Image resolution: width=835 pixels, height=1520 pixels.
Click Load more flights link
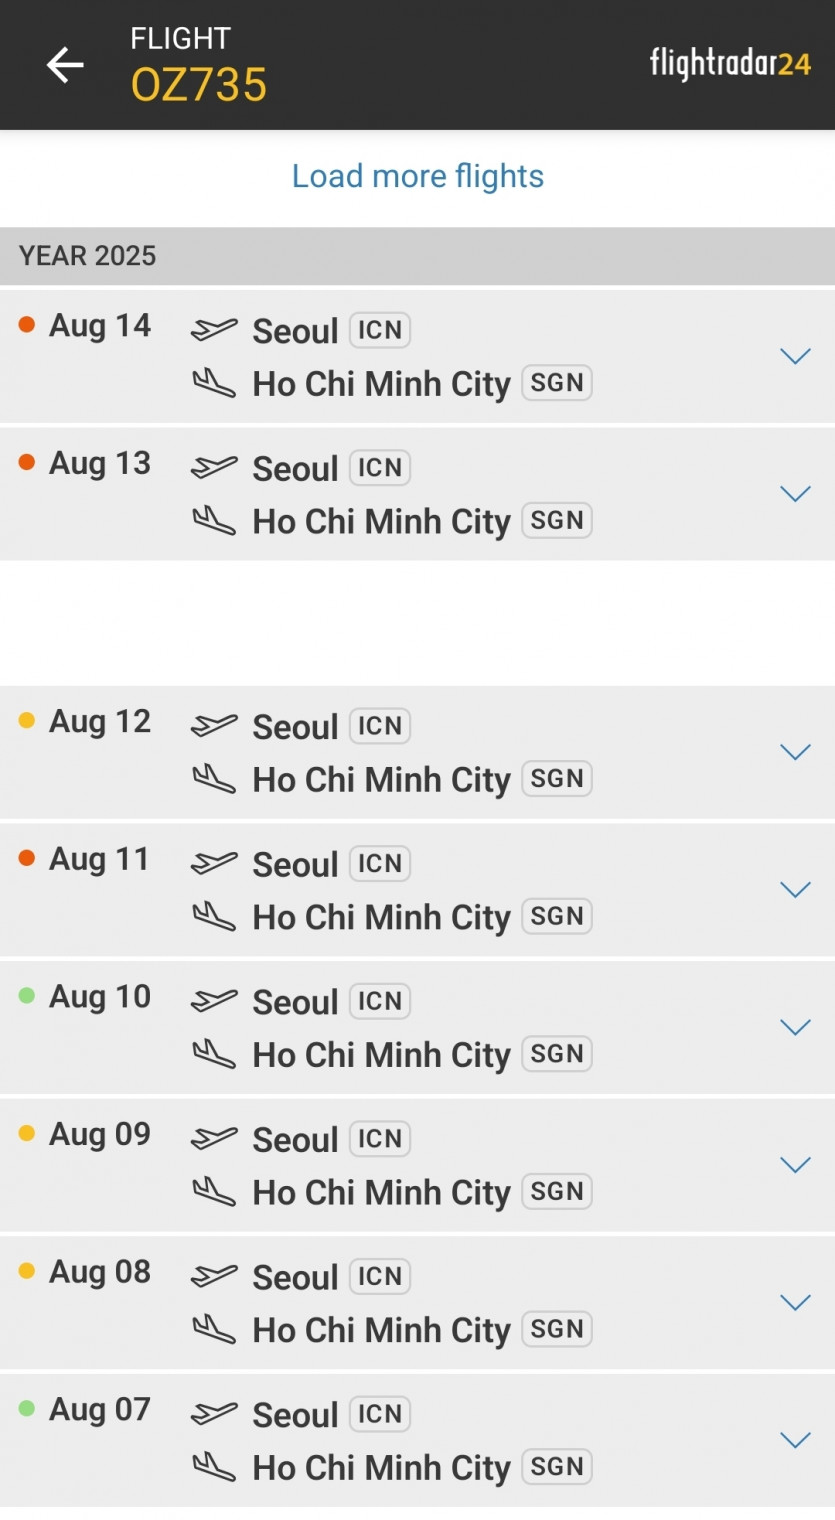click(x=418, y=176)
